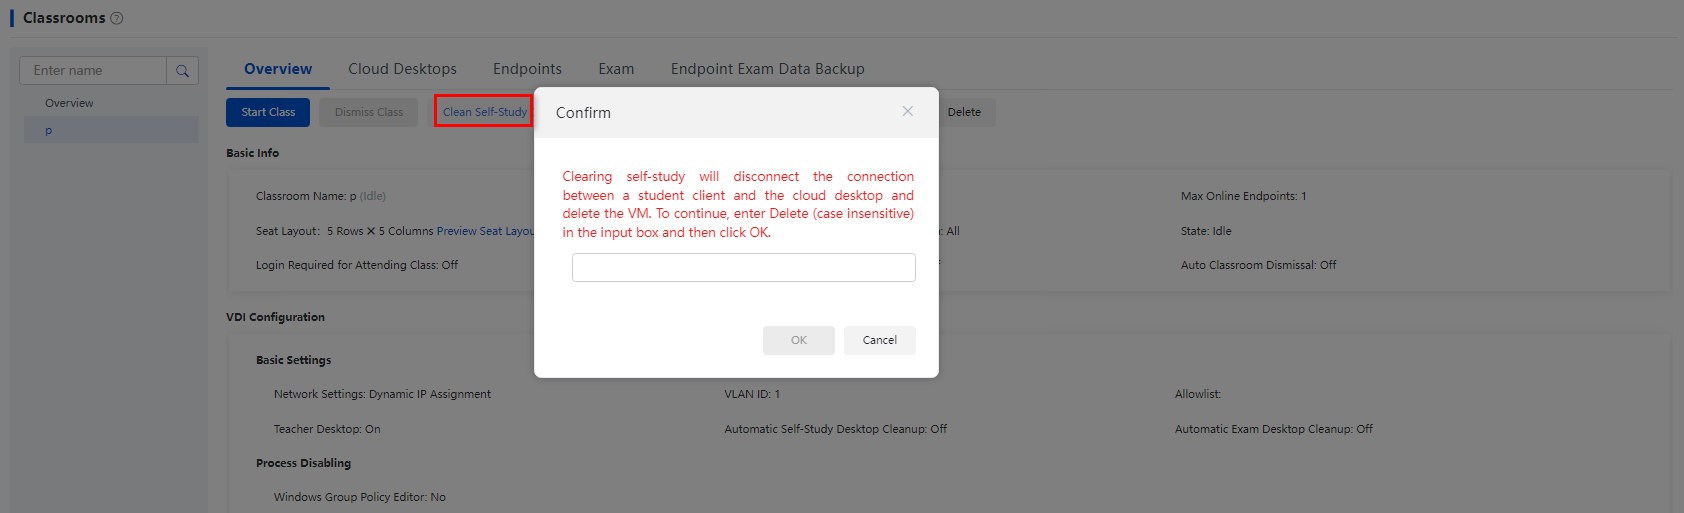Screen dimensions: 1684x513
Task: Focus the Enter name search field
Action: (93, 70)
